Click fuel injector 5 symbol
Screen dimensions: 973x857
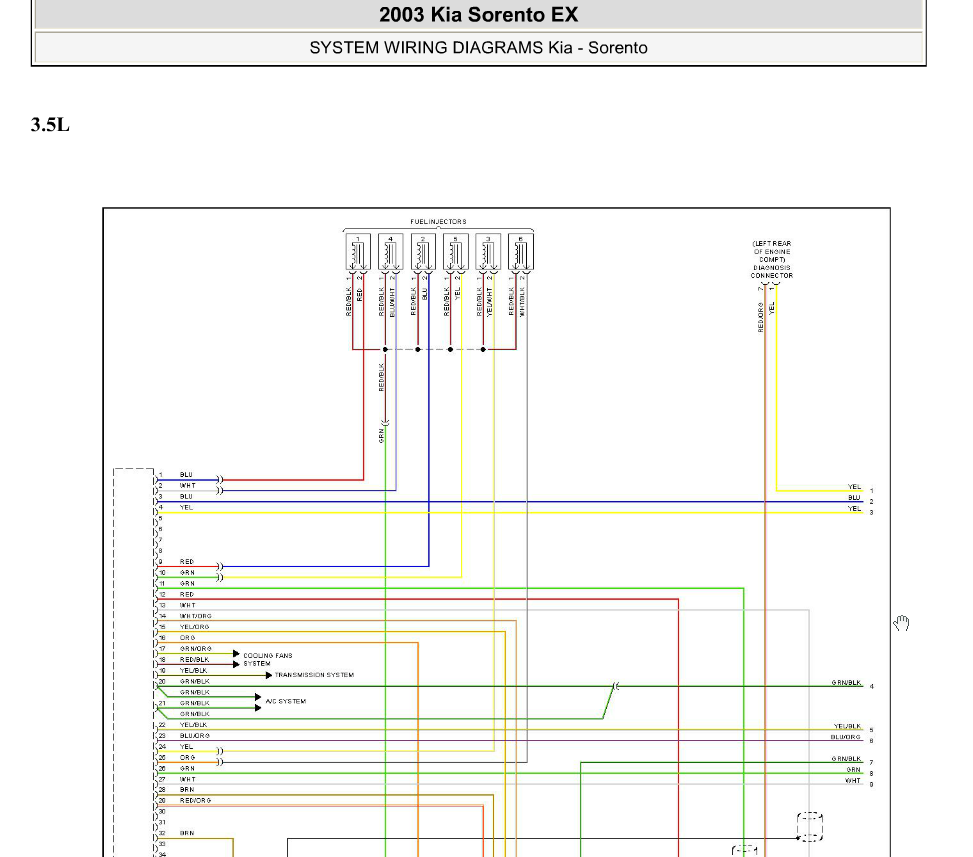455,252
